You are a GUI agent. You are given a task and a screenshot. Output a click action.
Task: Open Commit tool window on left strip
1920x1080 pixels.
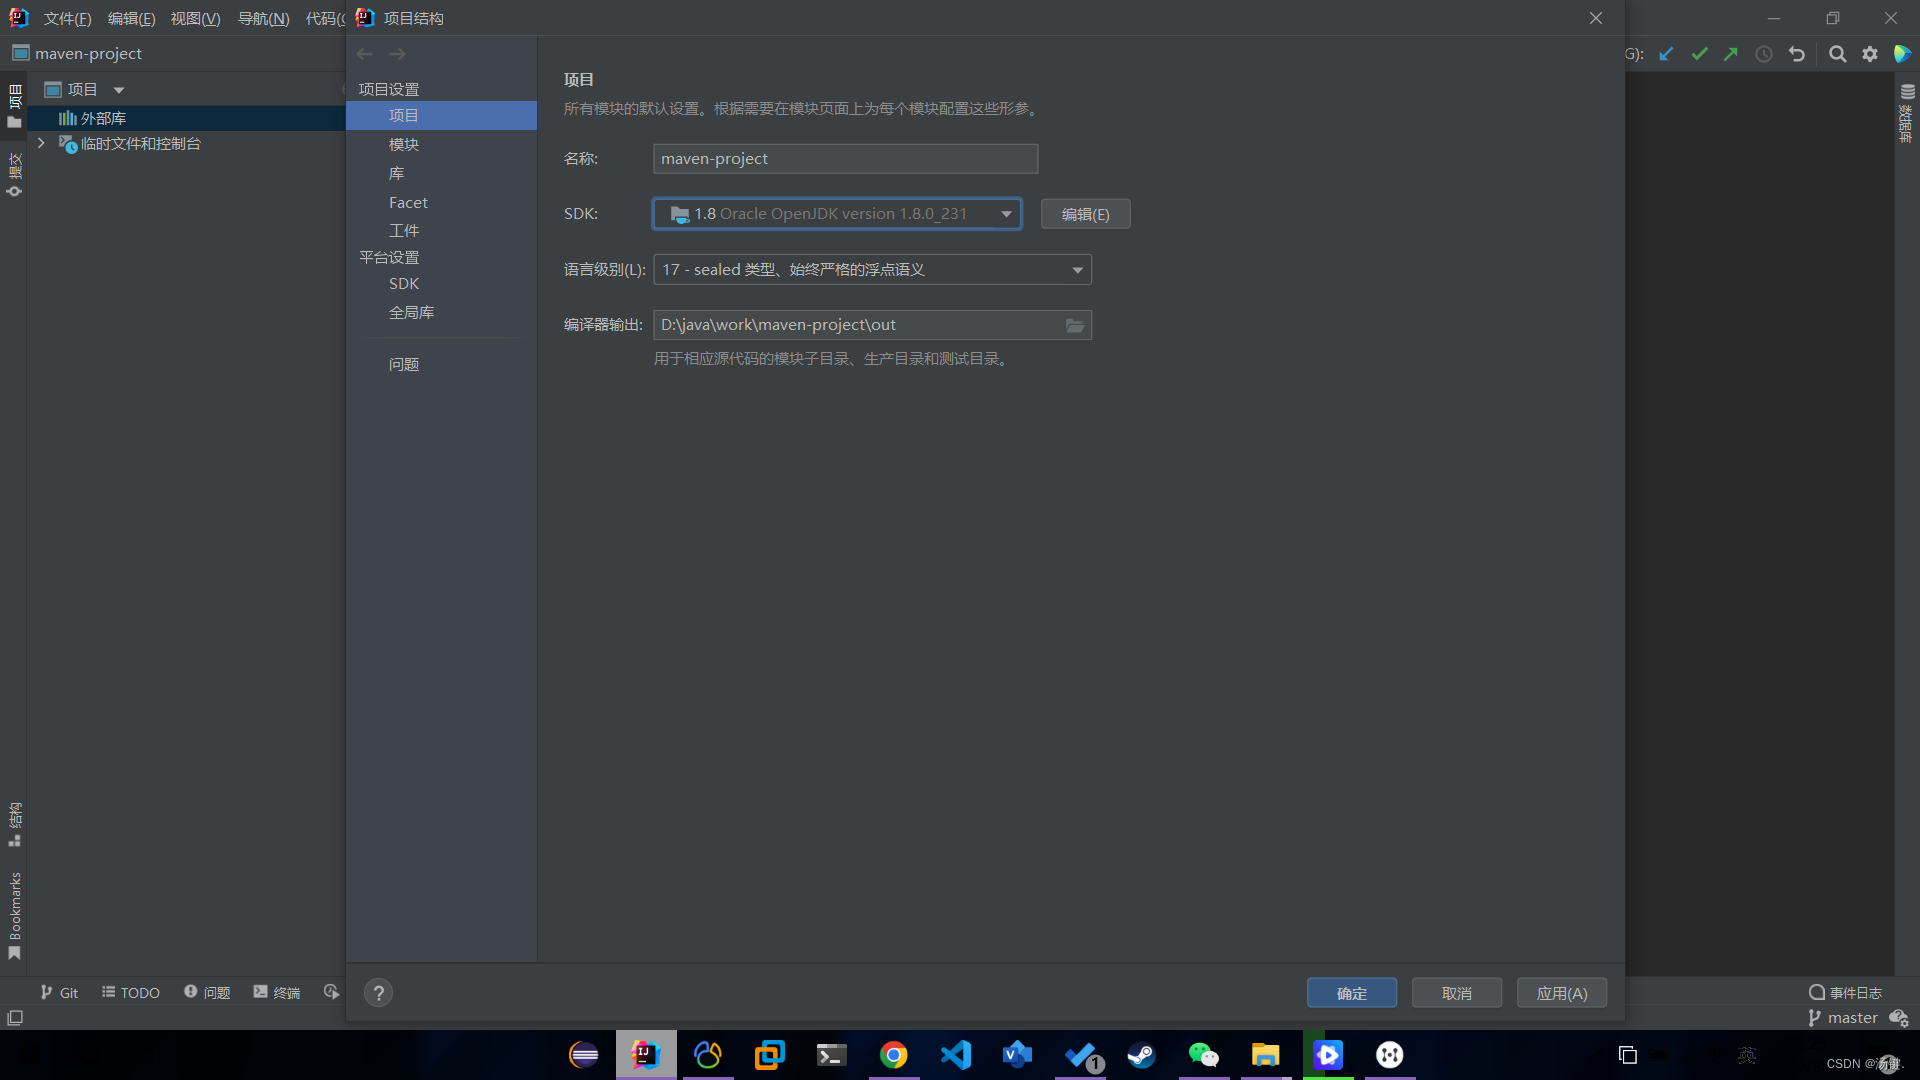tap(14, 175)
